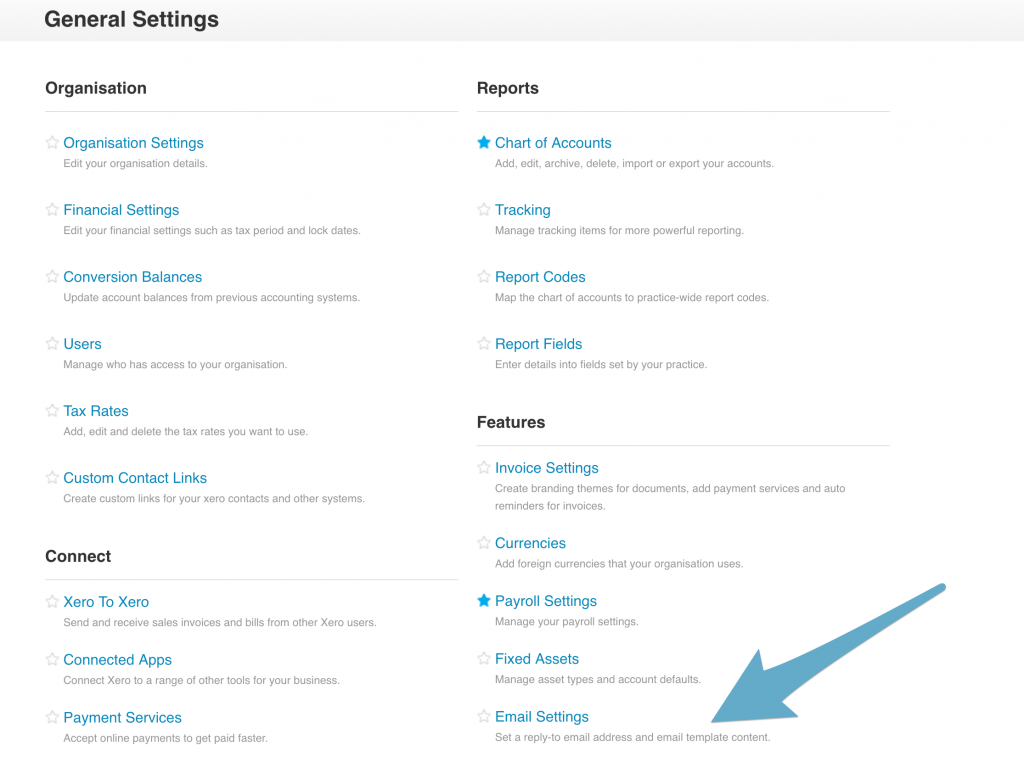Unfavorite Payroll Settings via its blue star
The width and height of the screenshot is (1024, 773).
[484, 601]
